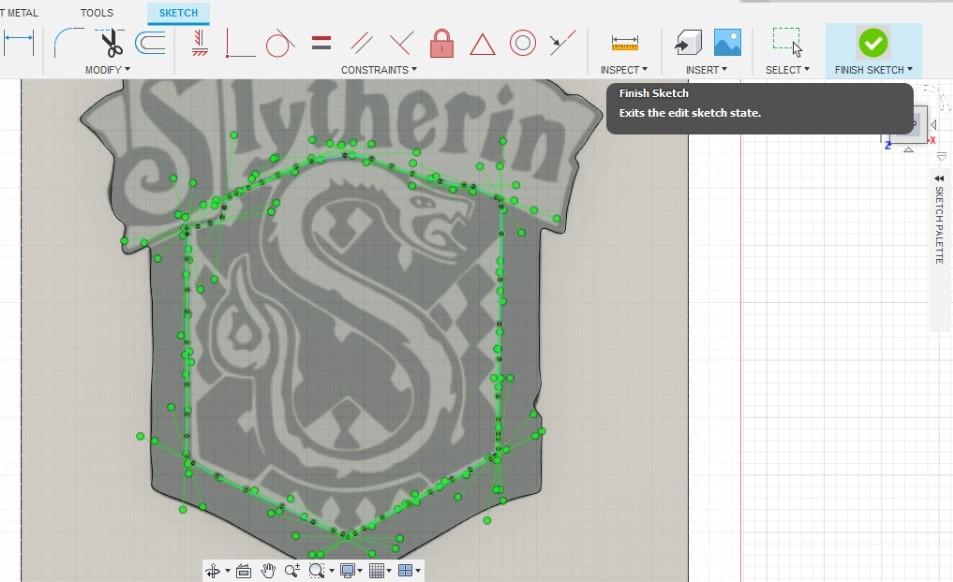Image resolution: width=953 pixels, height=582 pixels.
Task: Click the Measure ruler icon
Action: (625, 43)
